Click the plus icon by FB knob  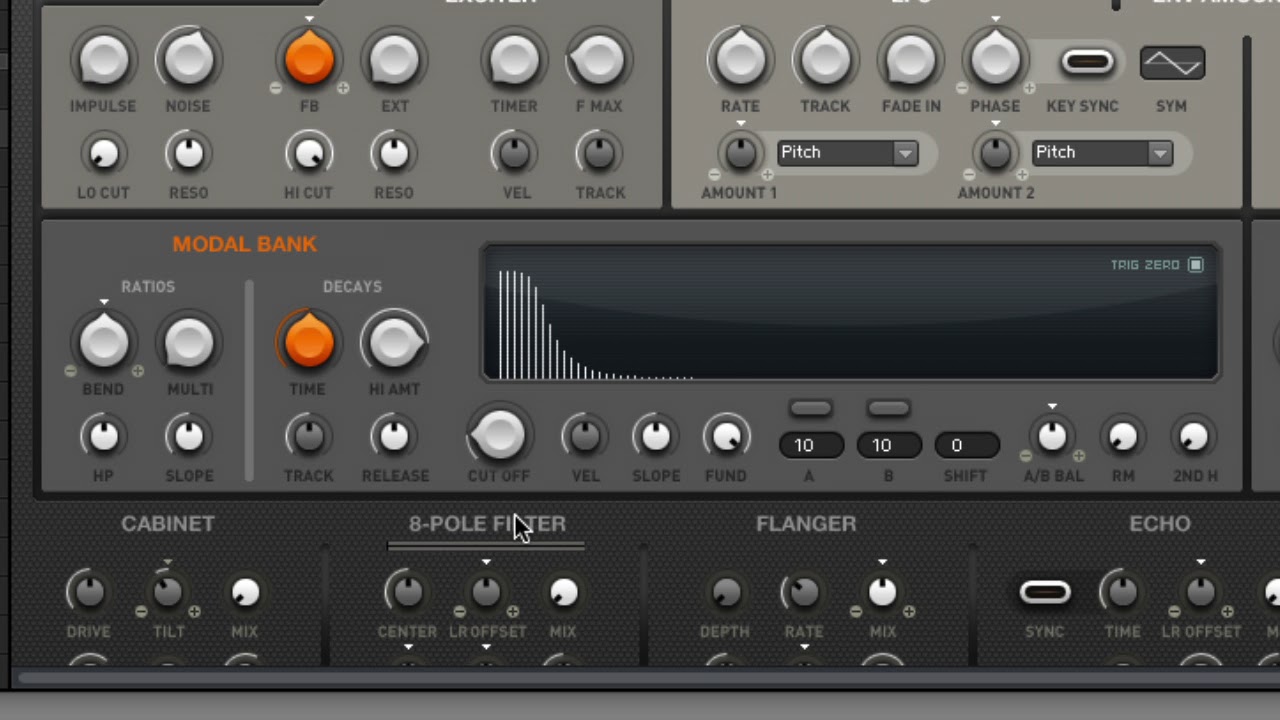343,88
